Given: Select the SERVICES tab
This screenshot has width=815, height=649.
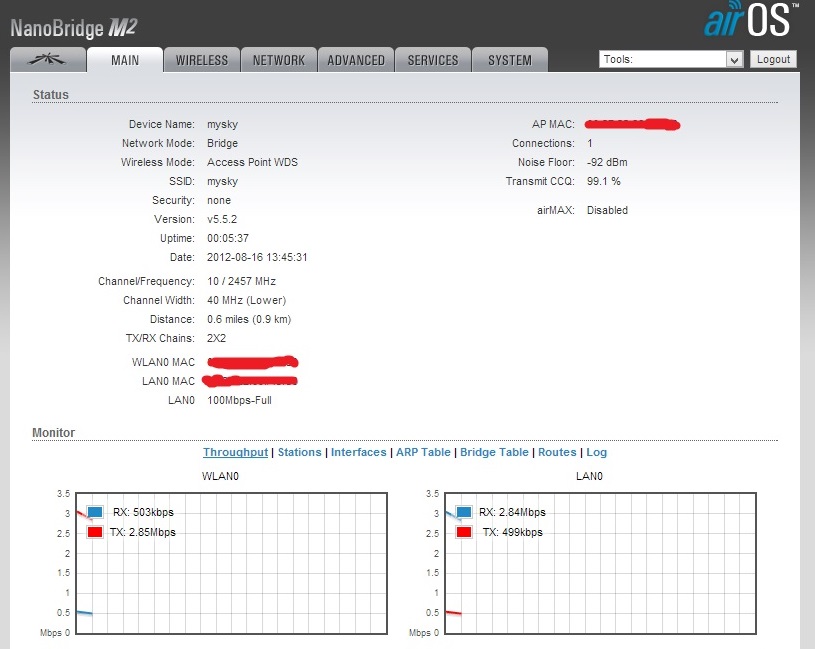Looking at the screenshot, I should 432,60.
